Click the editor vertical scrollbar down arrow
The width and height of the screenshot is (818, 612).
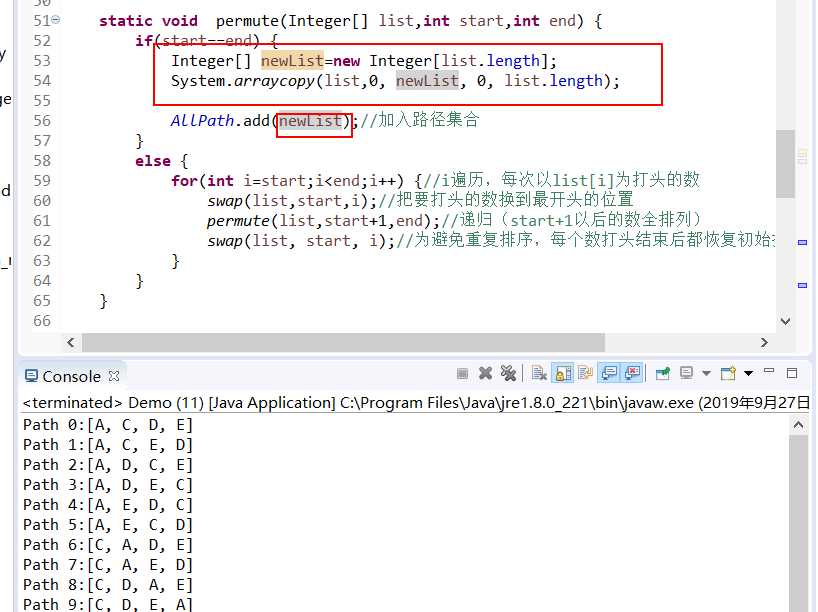(x=785, y=321)
